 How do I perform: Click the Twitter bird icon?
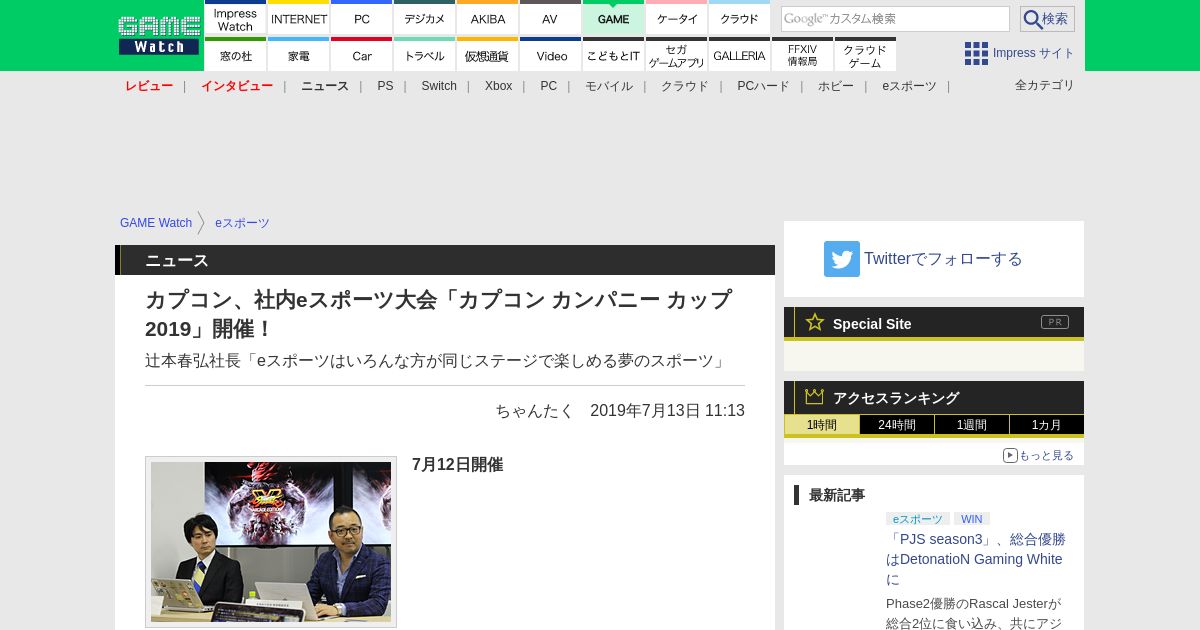point(842,259)
